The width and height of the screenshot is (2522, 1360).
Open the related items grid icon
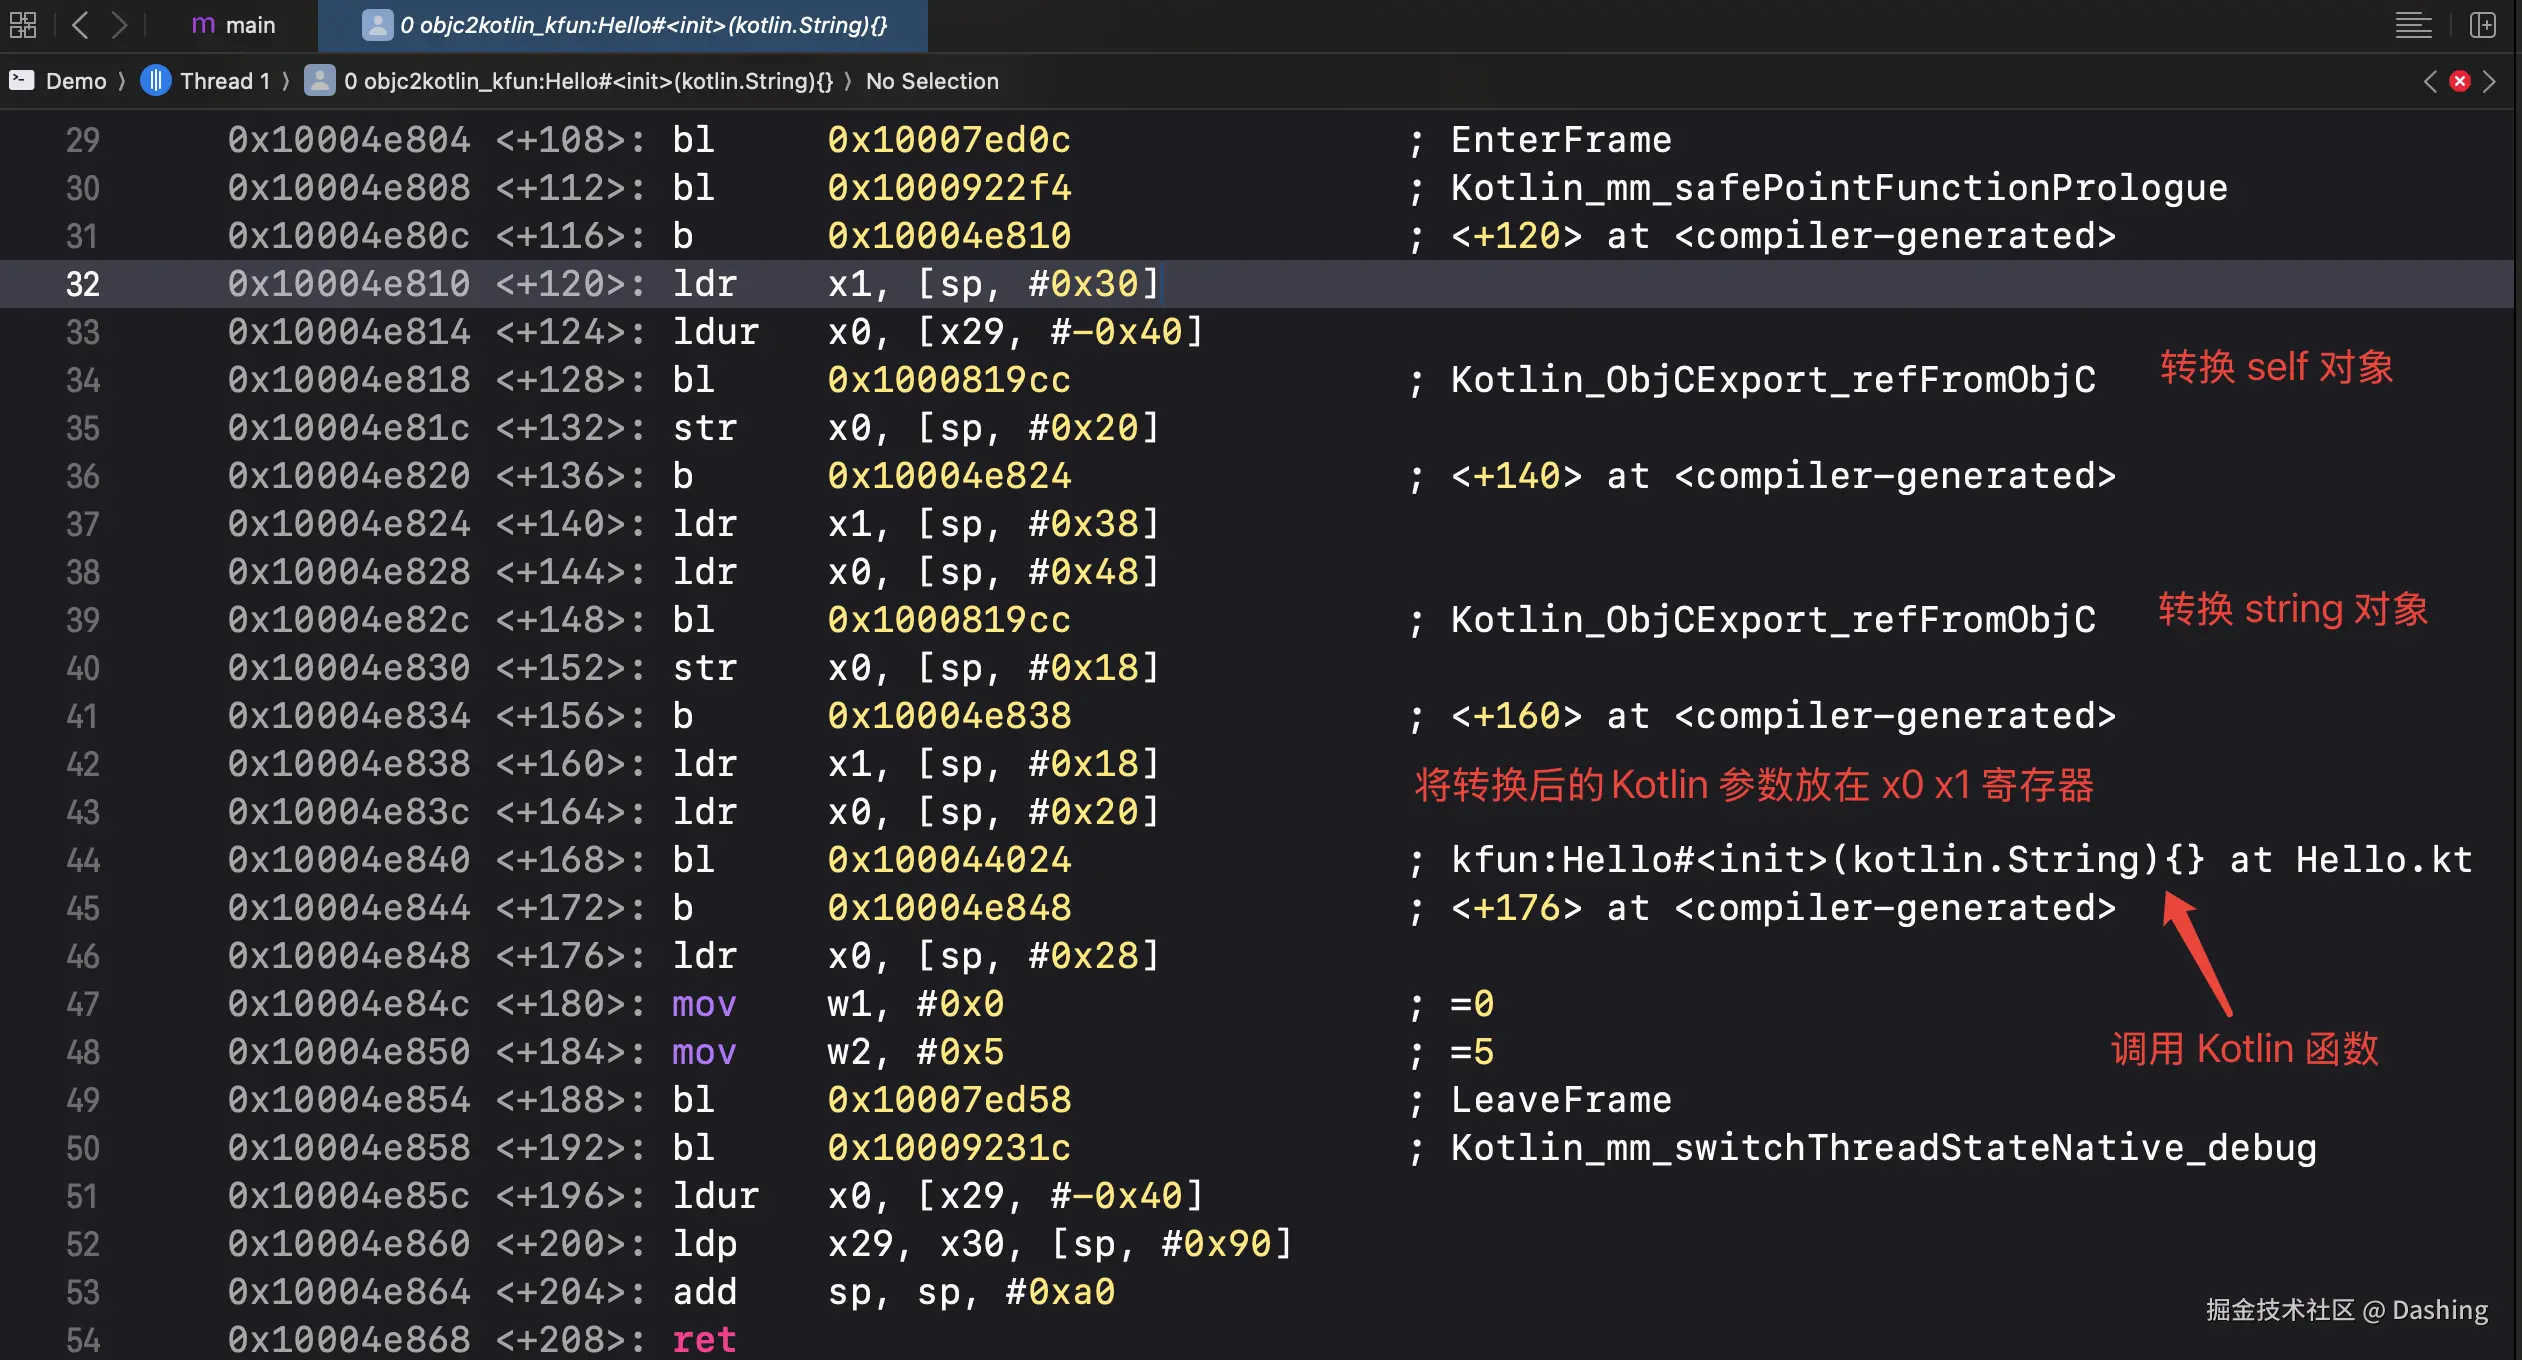(x=23, y=25)
